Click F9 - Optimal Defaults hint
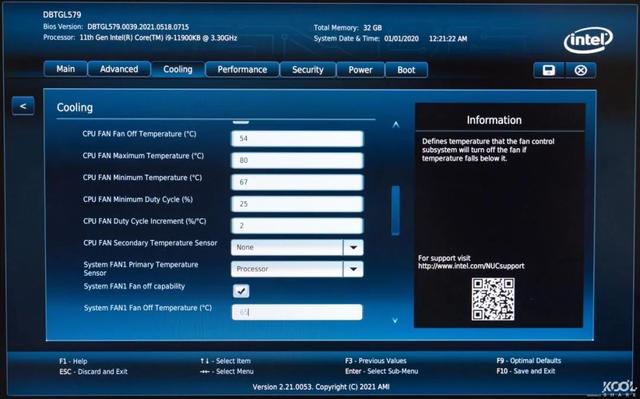640x399 pixels. (x=529, y=361)
